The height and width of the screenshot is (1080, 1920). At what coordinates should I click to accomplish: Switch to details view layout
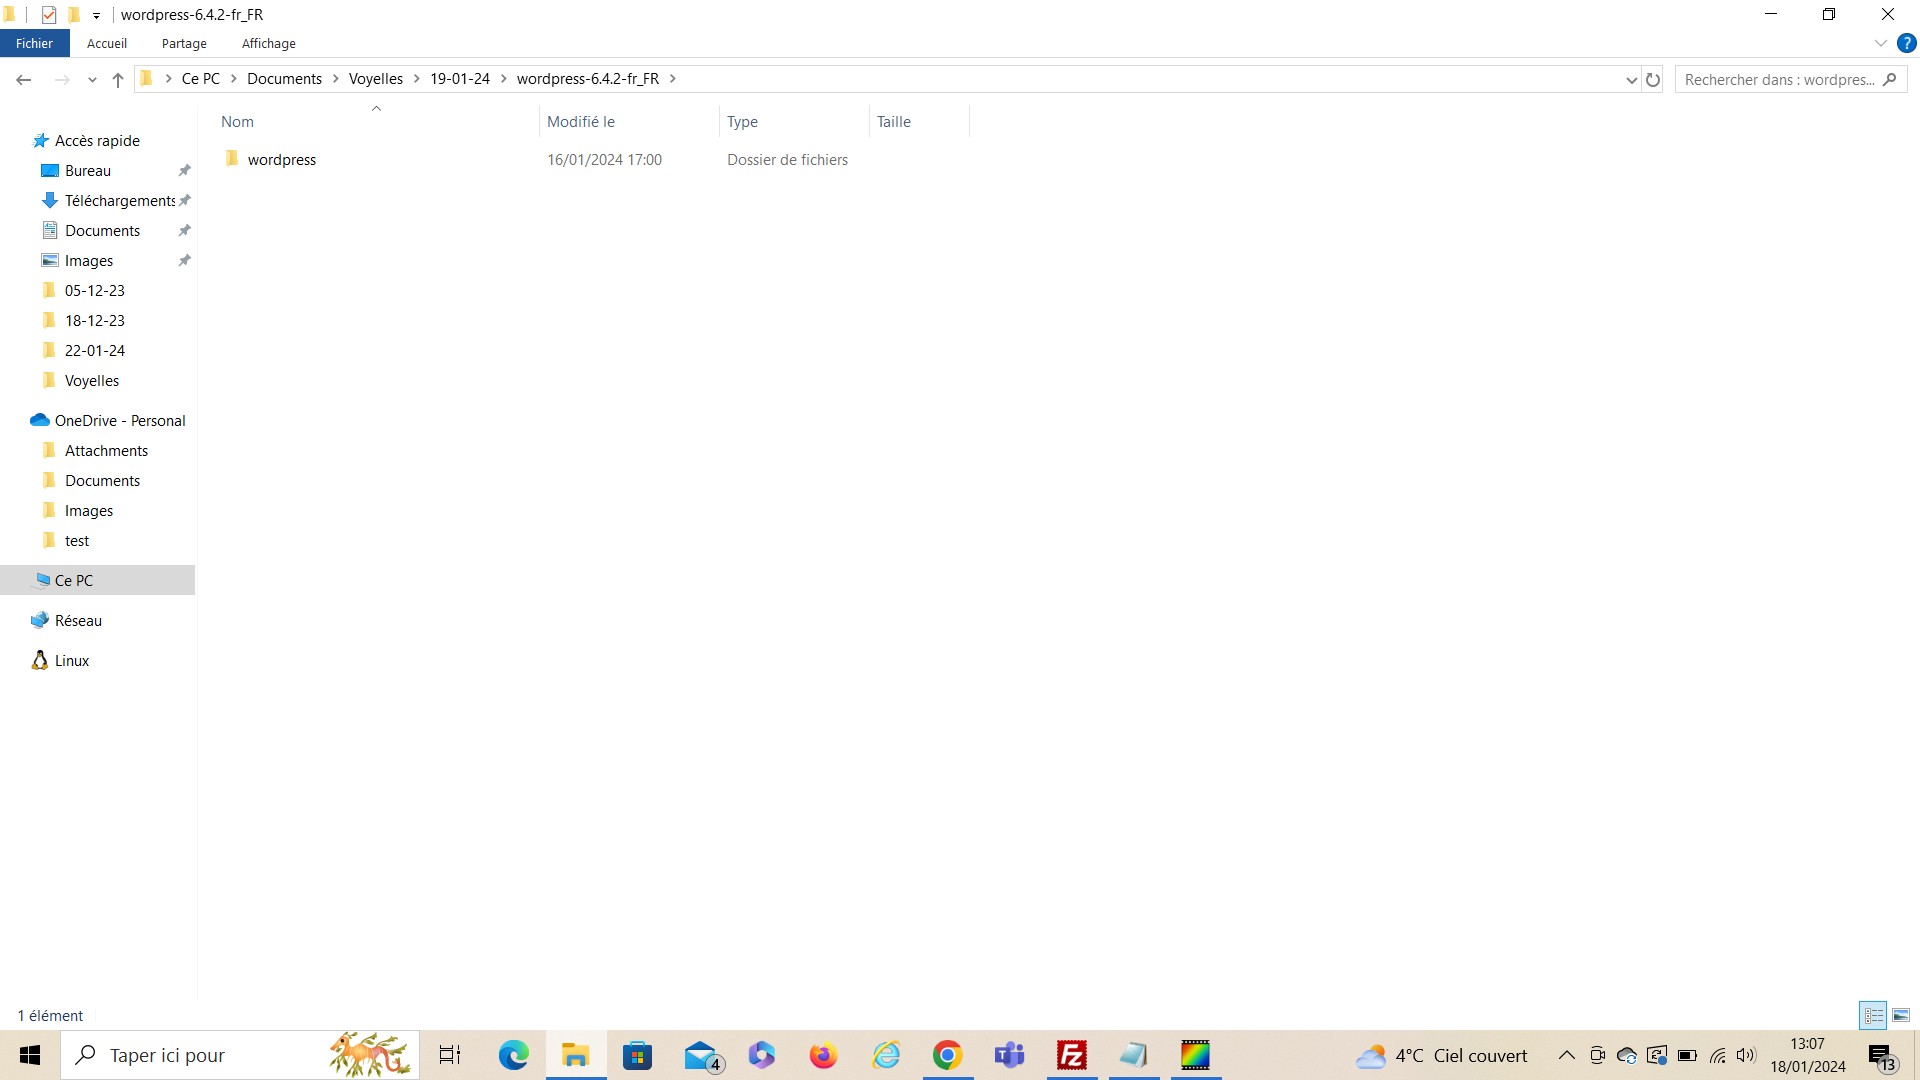1873,1015
